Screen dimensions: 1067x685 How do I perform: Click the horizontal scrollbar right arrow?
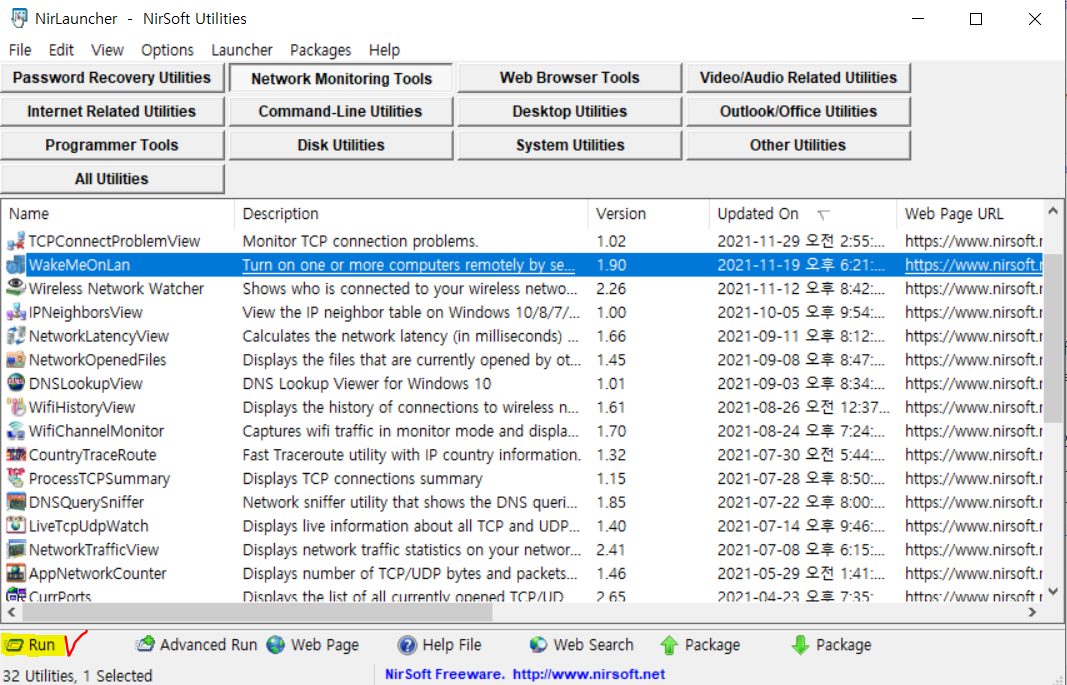pyautogui.click(x=1033, y=612)
